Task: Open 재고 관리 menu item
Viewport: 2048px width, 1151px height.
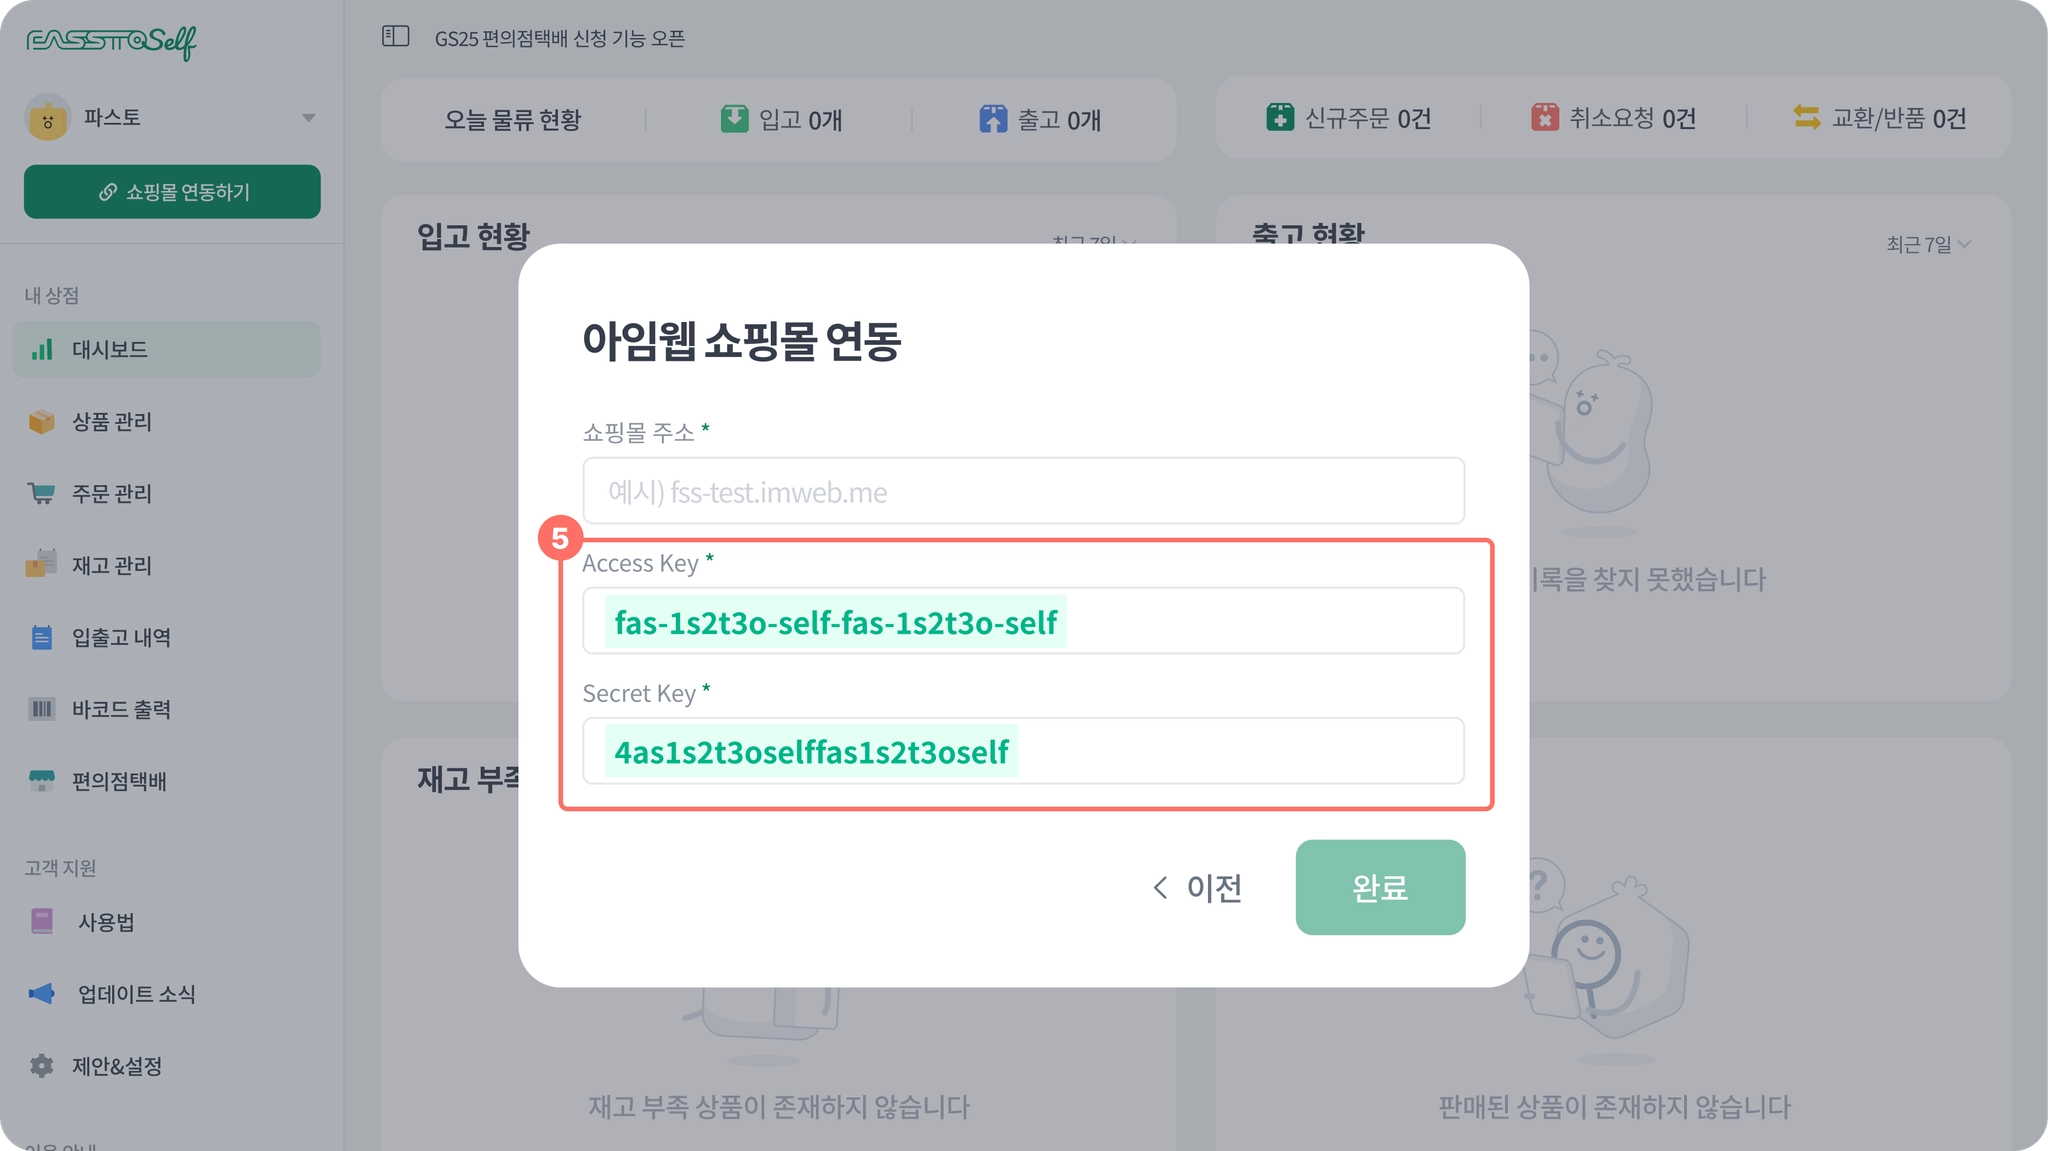Action: pyautogui.click(x=111, y=566)
